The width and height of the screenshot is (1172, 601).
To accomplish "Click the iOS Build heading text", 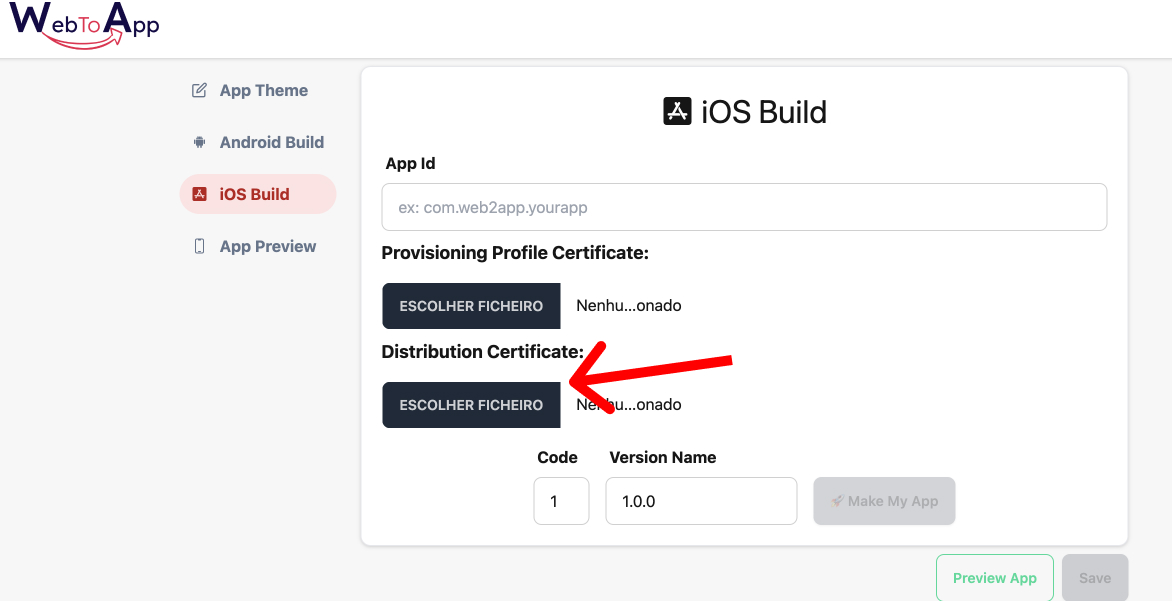I will point(764,112).
